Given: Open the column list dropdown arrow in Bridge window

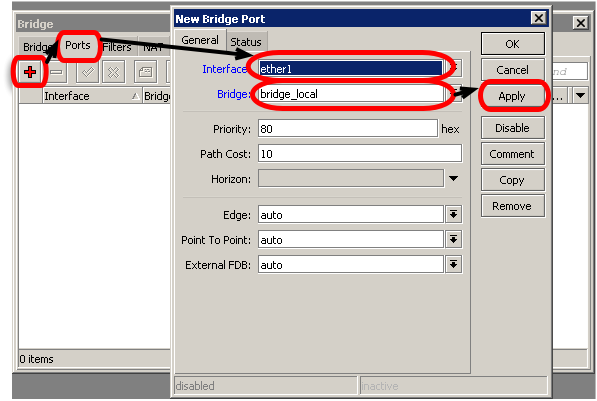Looking at the screenshot, I should (580, 95).
